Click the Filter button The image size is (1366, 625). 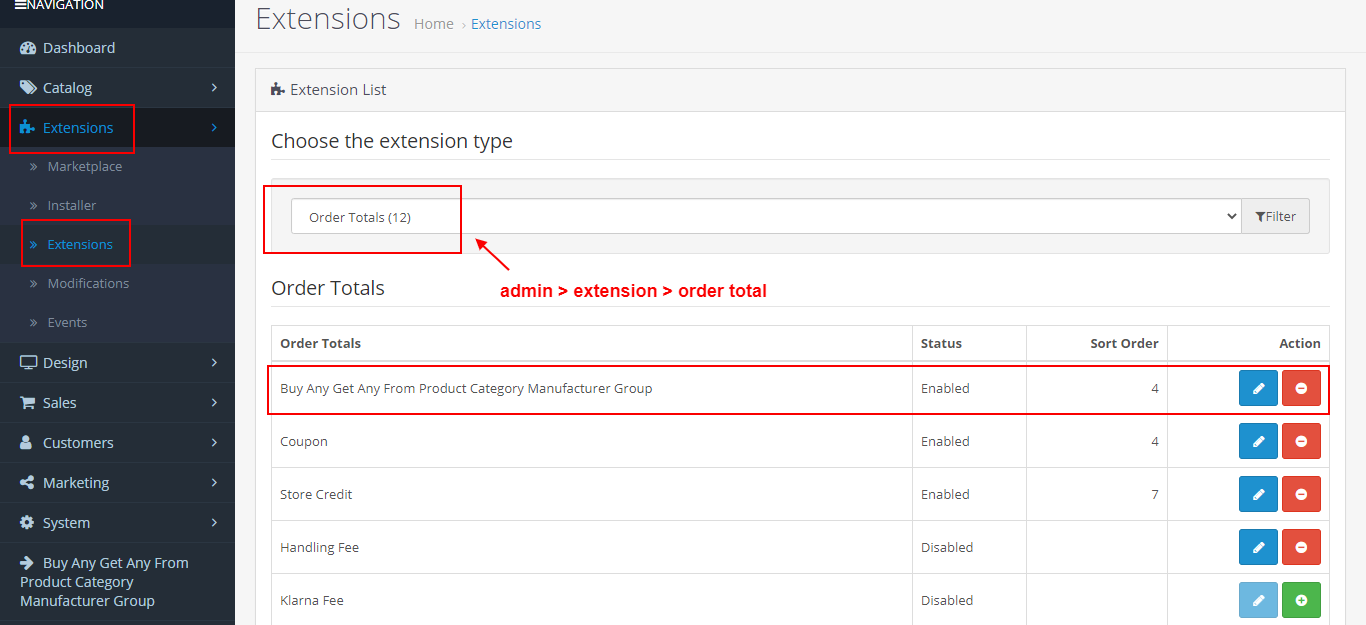(x=1275, y=217)
